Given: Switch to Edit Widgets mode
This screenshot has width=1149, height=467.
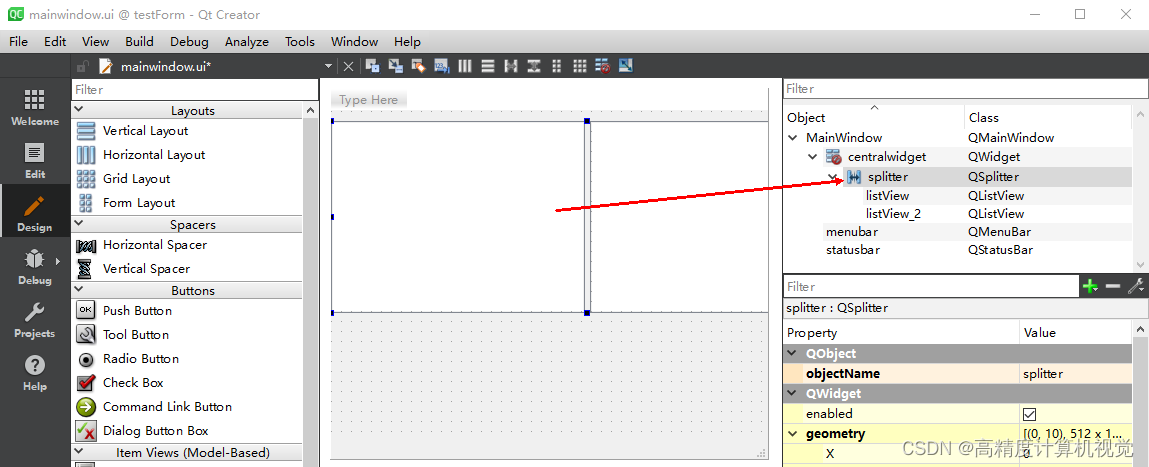Looking at the screenshot, I should pyautogui.click(x=372, y=66).
